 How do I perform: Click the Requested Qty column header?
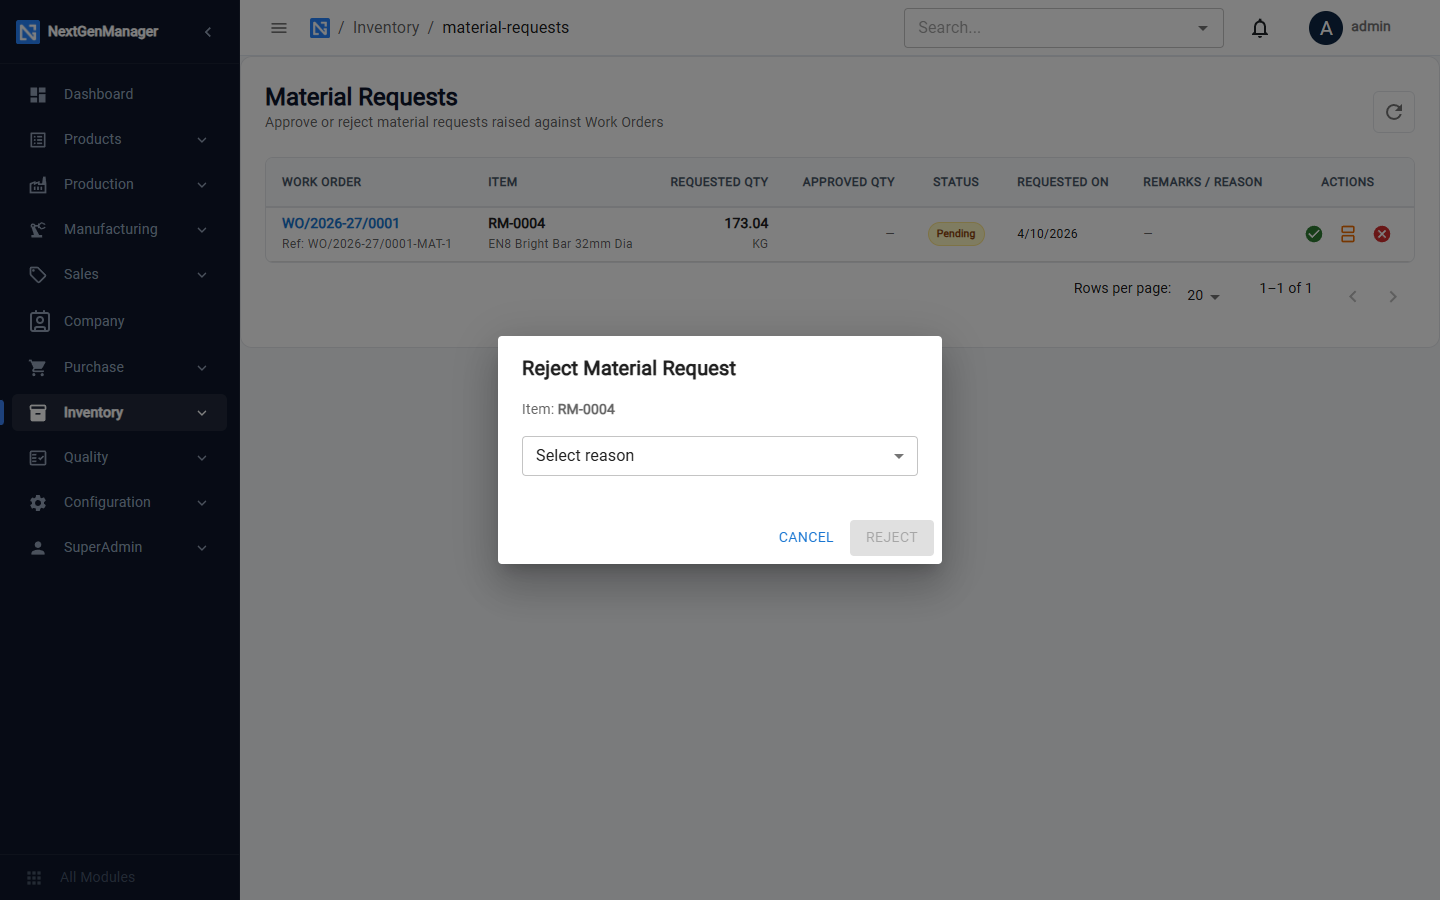tap(719, 182)
